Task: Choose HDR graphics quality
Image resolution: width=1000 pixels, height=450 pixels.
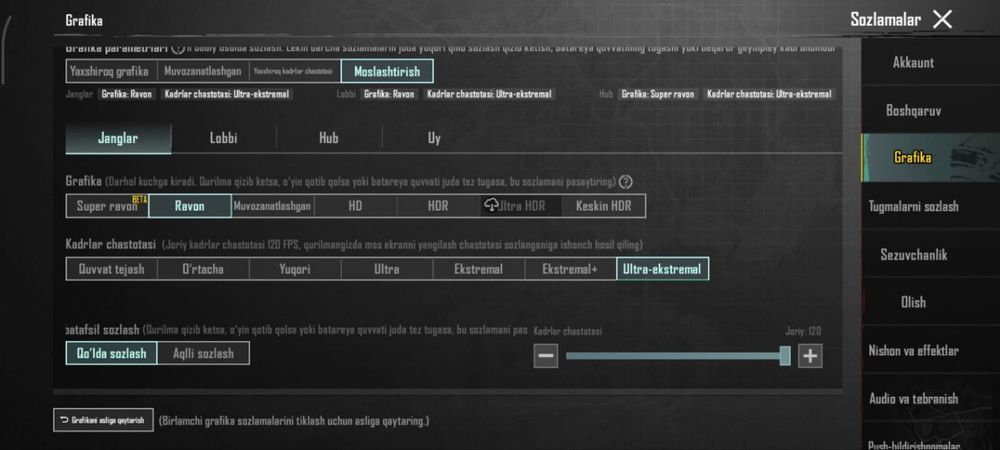Action: [x=438, y=206]
